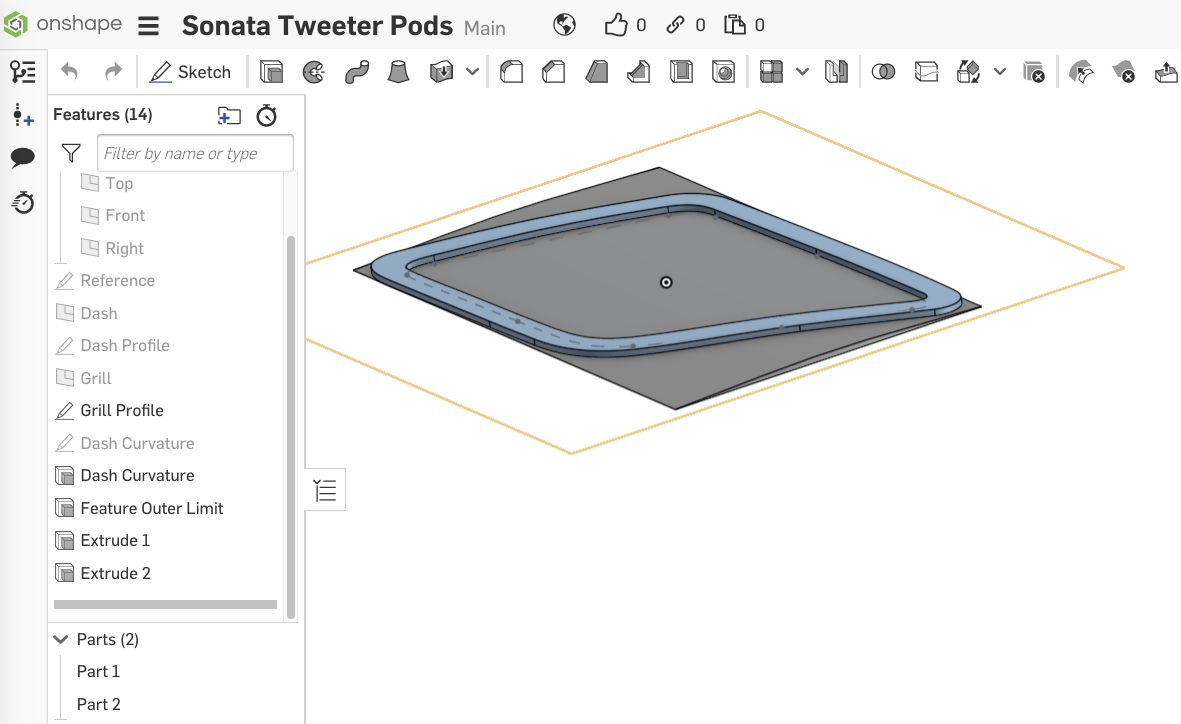Select the Linear pattern tool
Viewport: 1181px width, 724px height.
771,72
